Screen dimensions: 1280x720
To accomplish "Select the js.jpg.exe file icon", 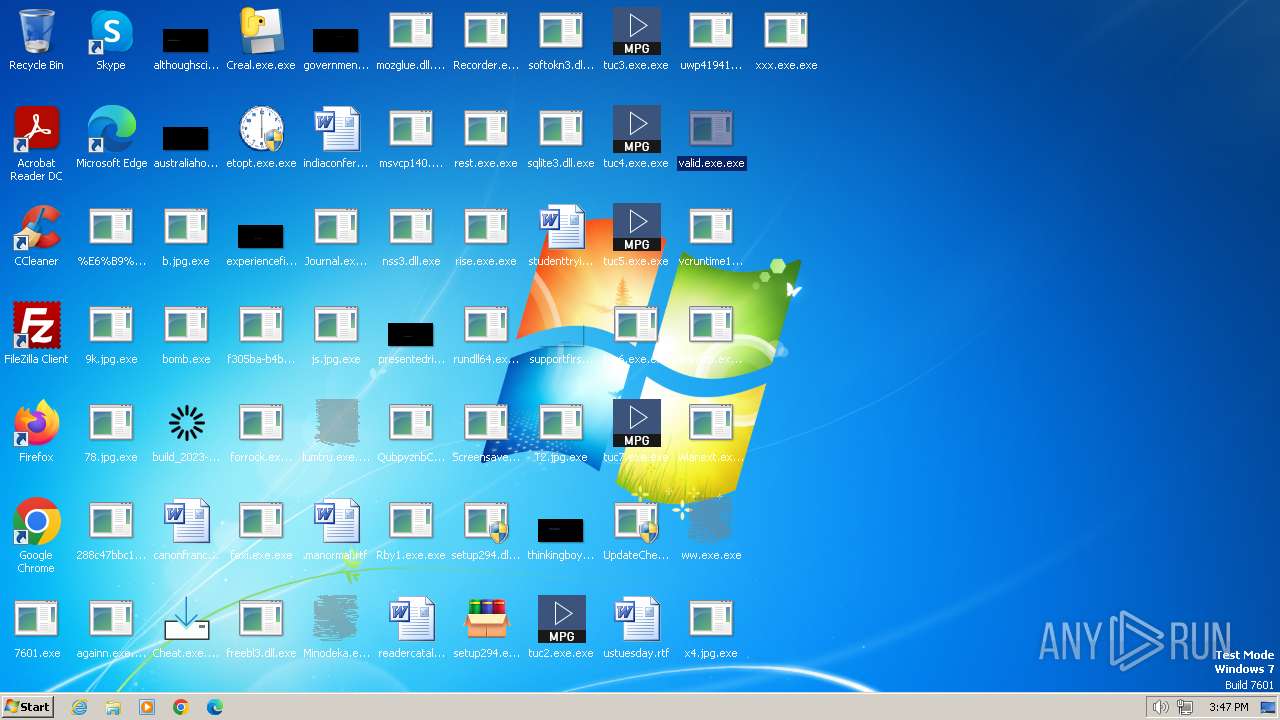I will tap(336, 325).
